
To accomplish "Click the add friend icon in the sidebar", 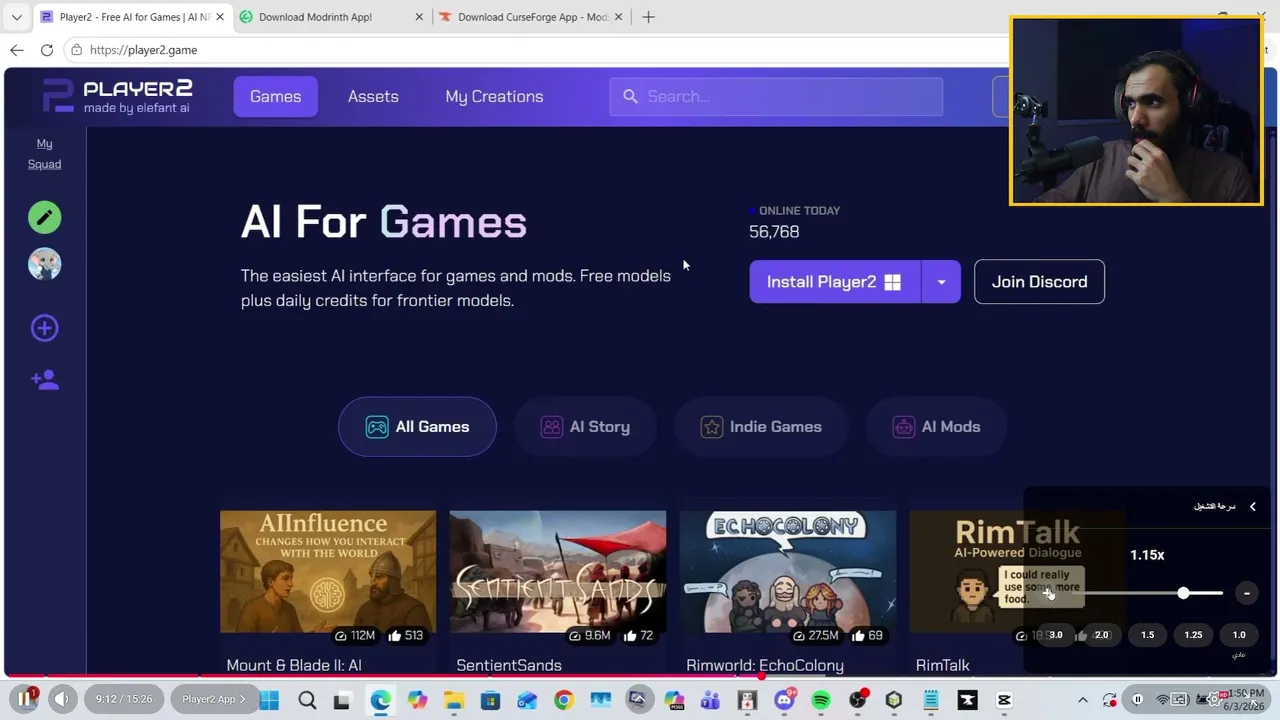I will (x=44, y=380).
